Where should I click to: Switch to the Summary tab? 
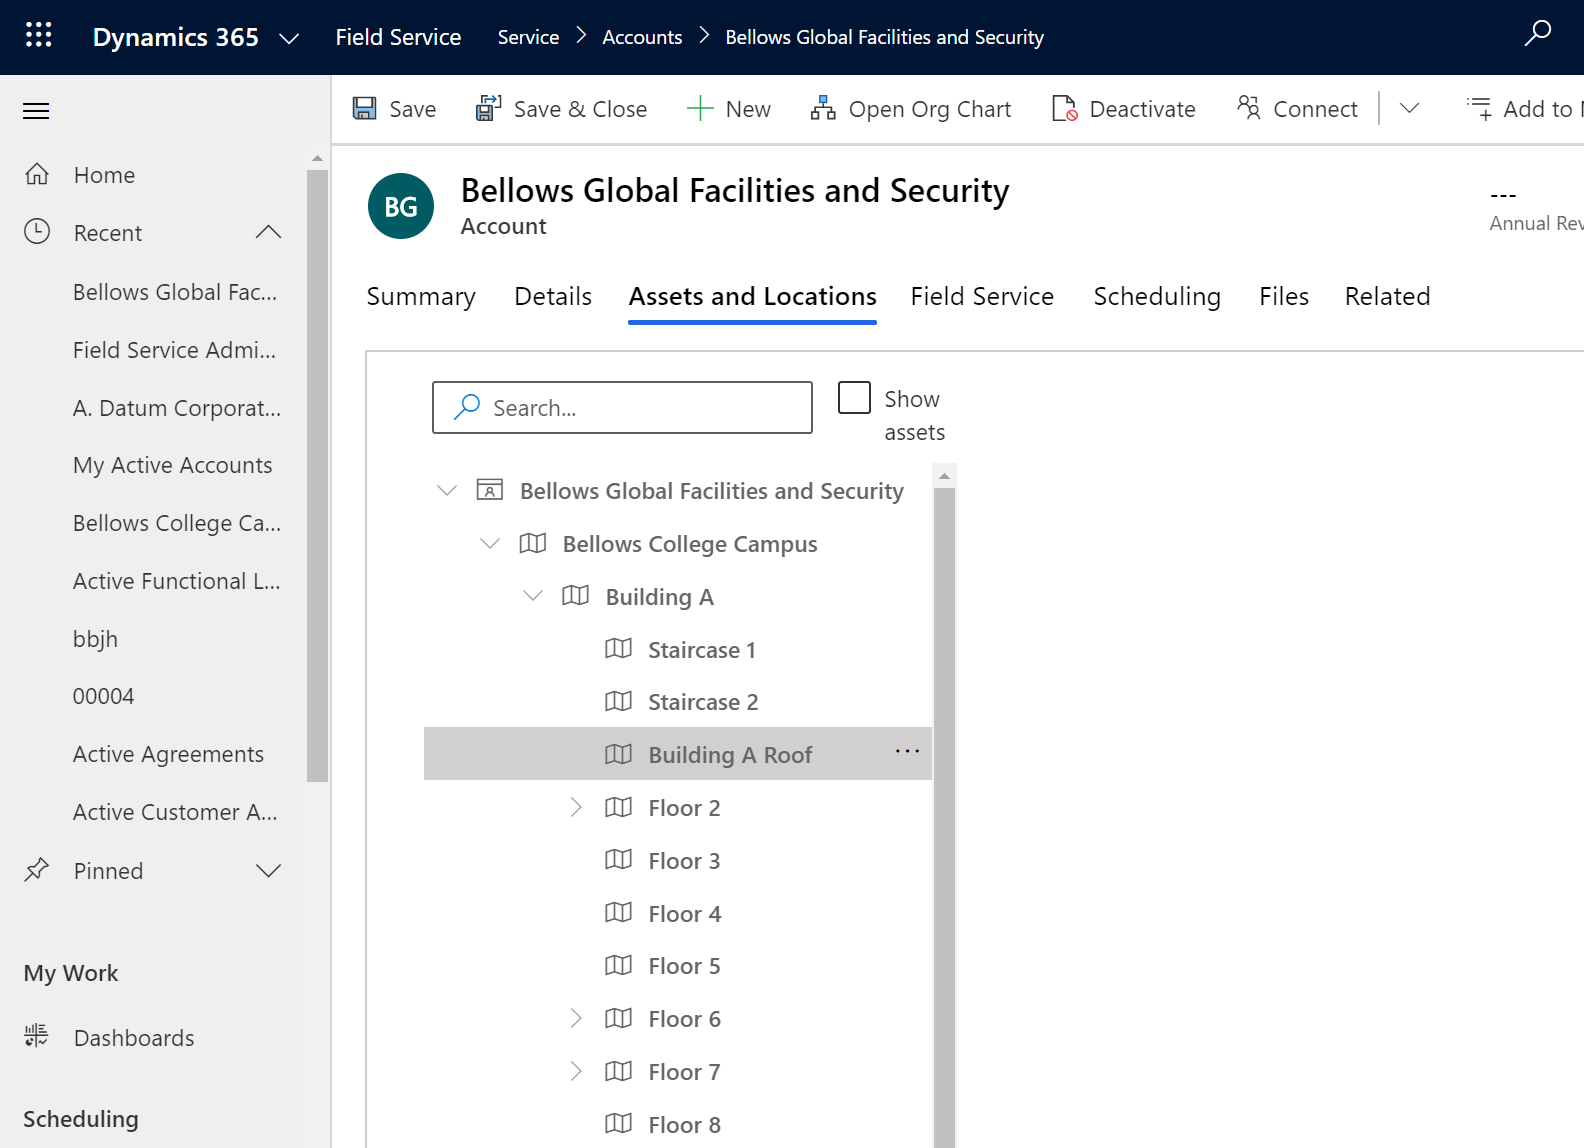tap(421, 296)
